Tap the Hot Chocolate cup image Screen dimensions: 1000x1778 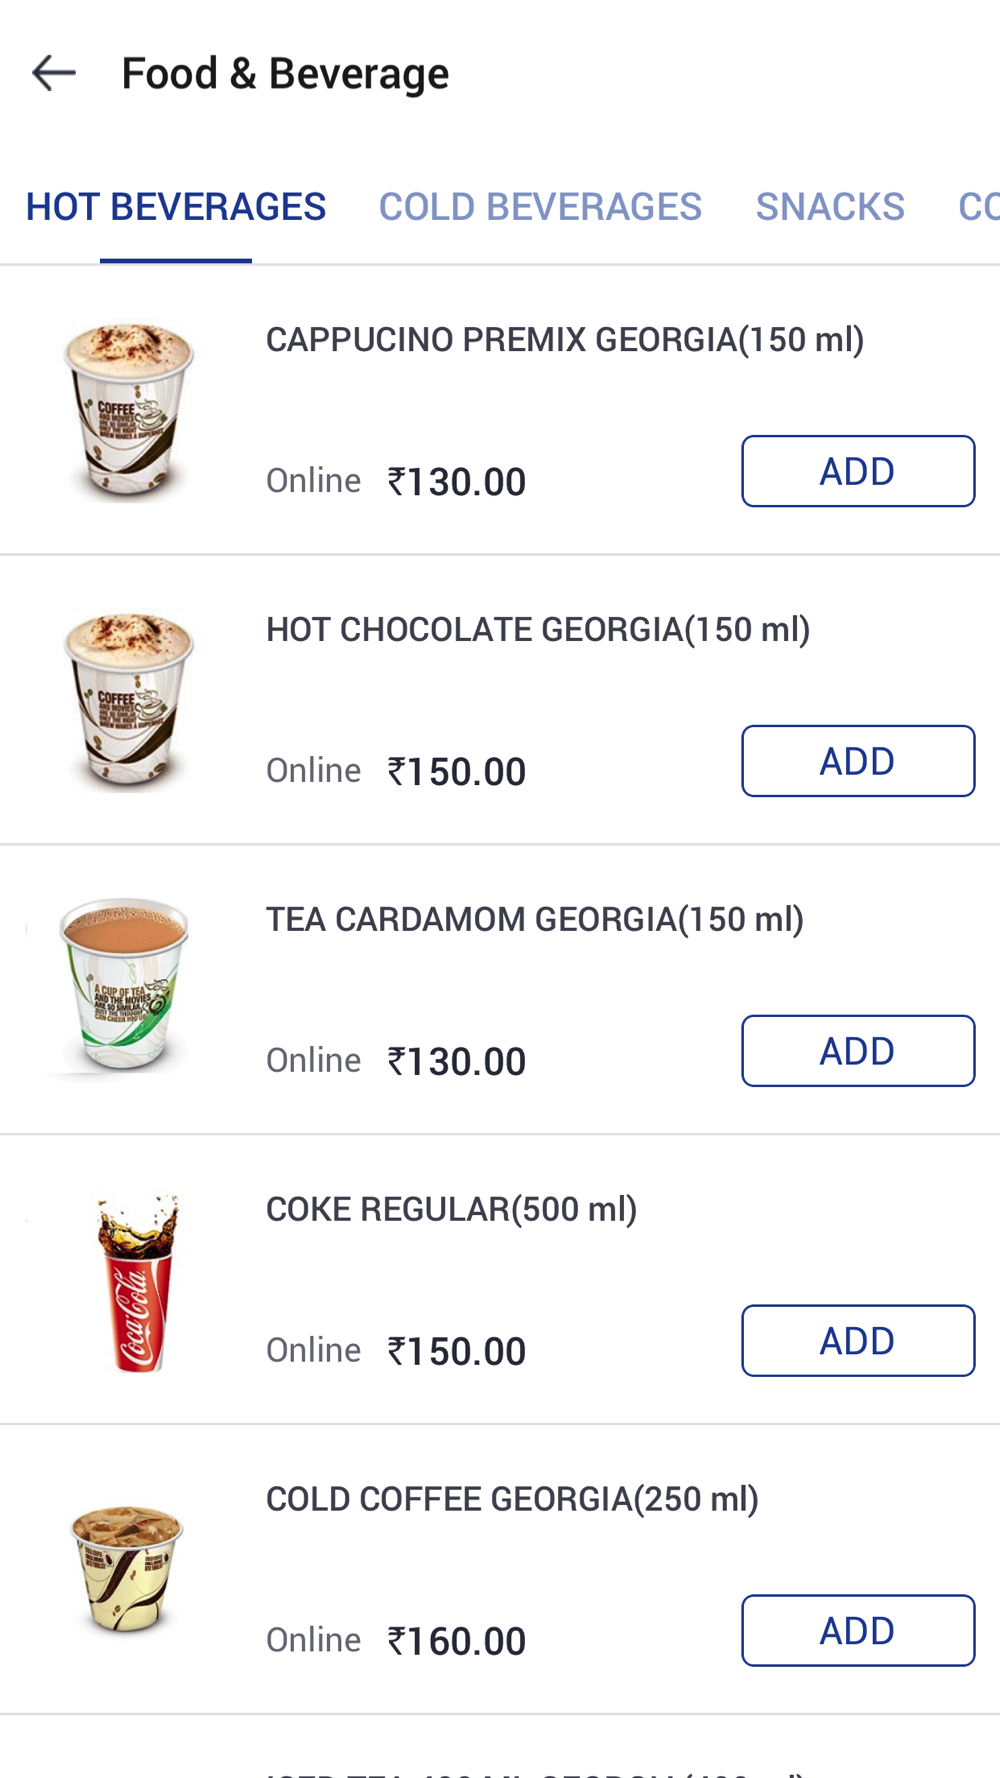[x=128, y=700]
